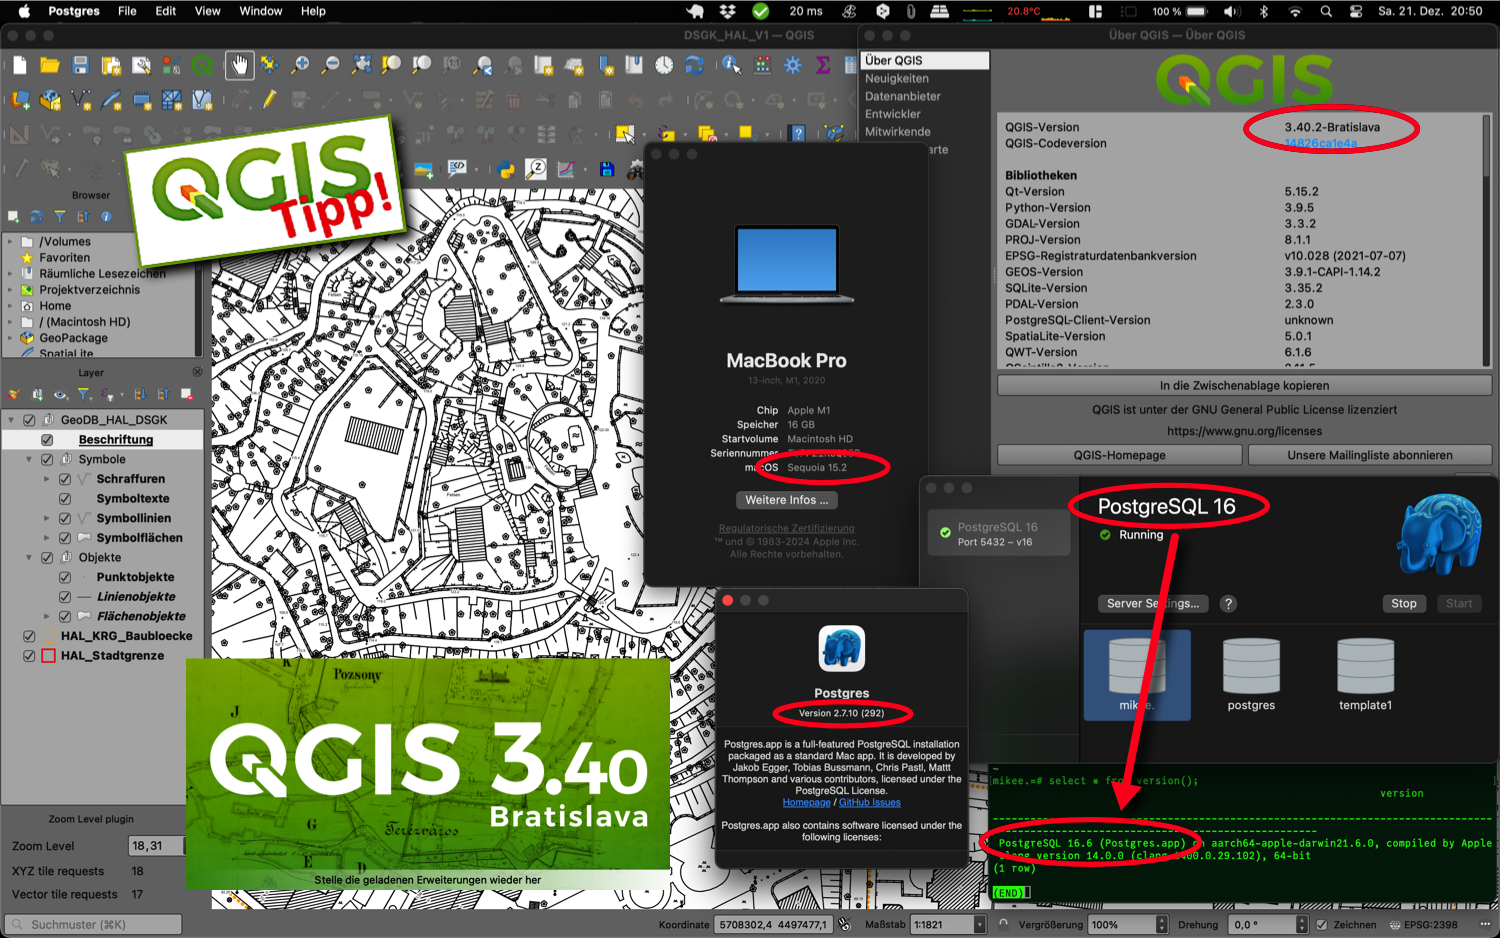The height and width of the screenshot is (938, 1500).
Task: Activate the Zoom In tool
Action: tap(301, 64)
